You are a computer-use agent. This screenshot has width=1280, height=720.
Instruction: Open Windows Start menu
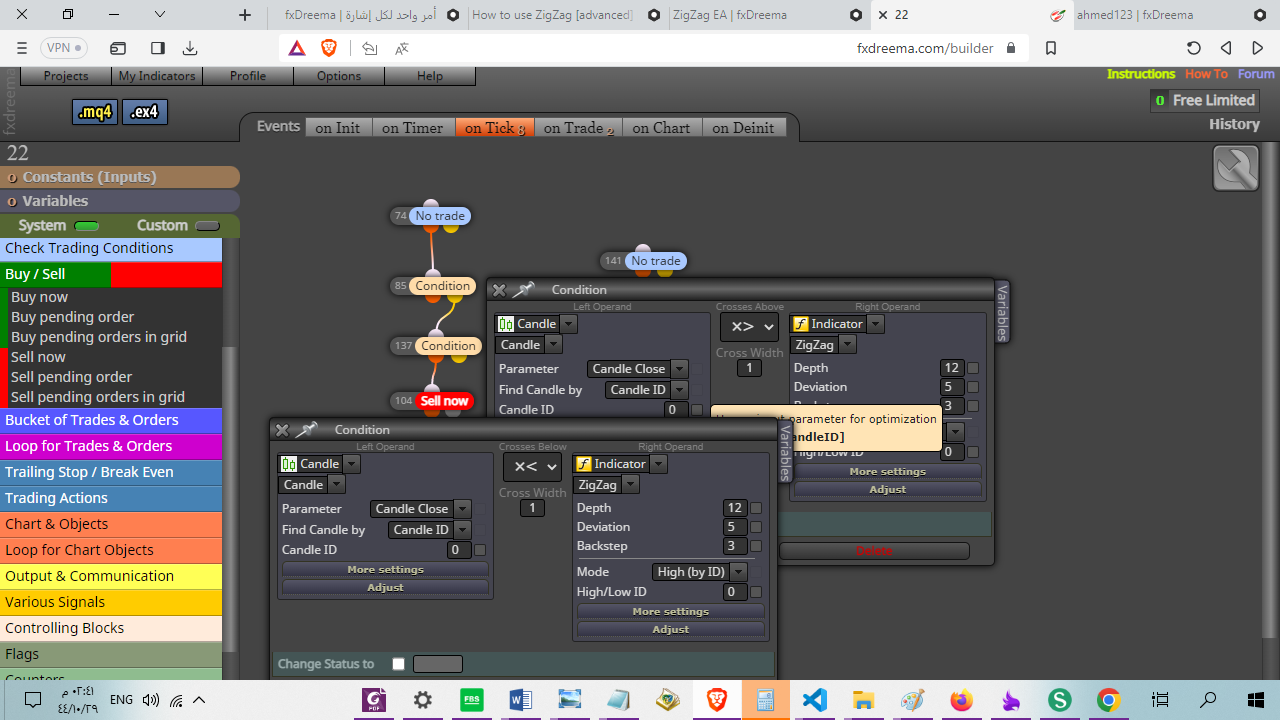(x=1257, y=699)
